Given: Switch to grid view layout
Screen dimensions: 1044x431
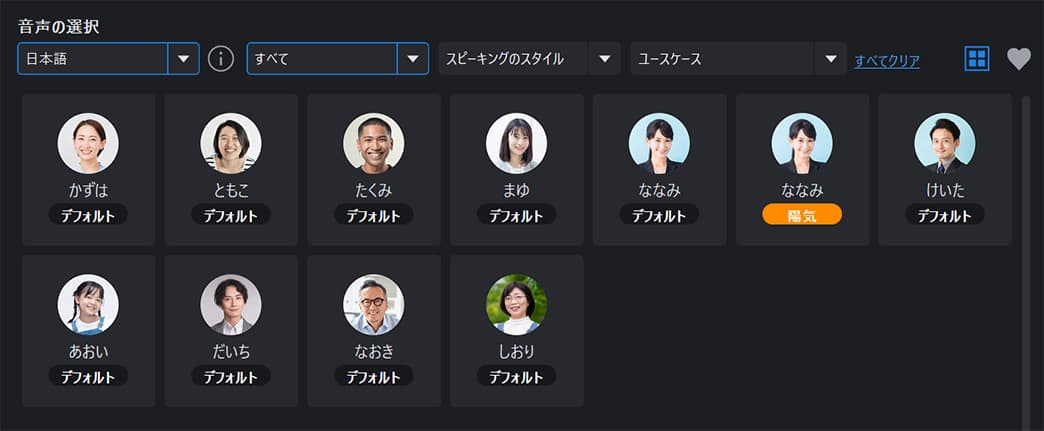Looking at the screenshot, I should pyautogui.click(x=977, y=59).
